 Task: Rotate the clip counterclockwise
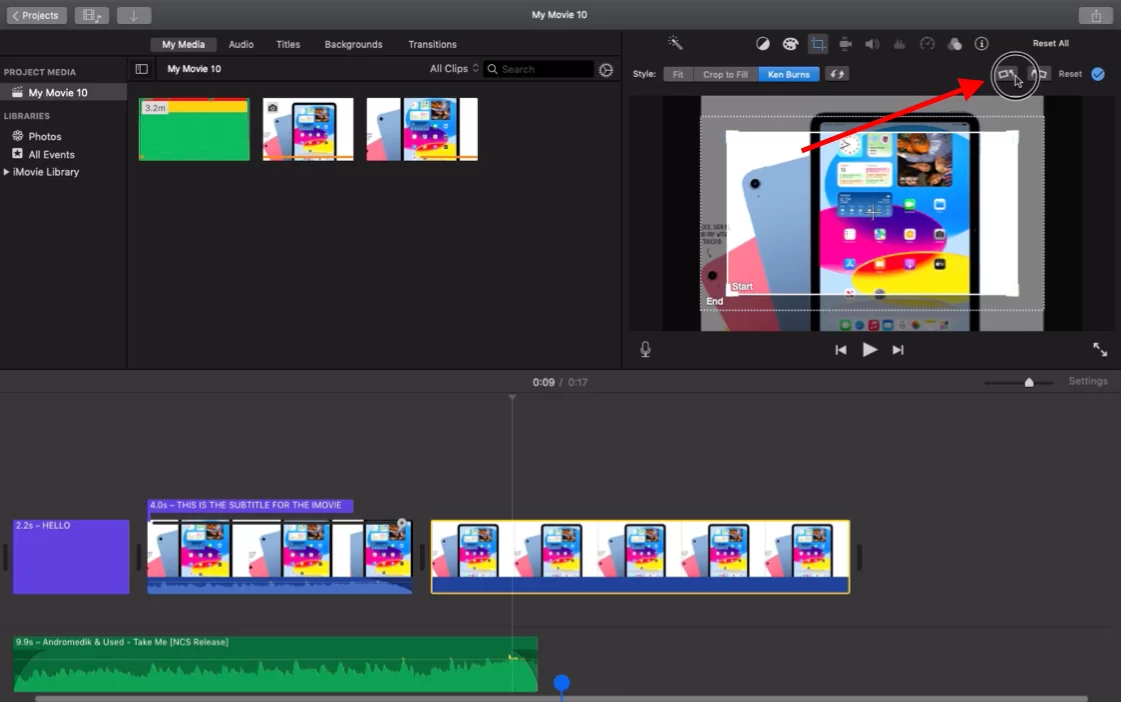[1007, 74]
